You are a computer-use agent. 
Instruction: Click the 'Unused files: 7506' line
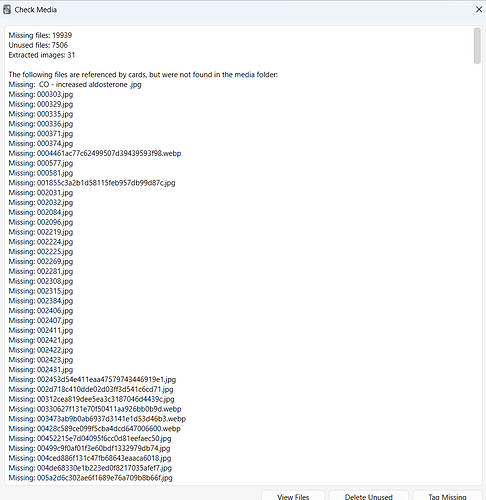click(x=38, y=45)
